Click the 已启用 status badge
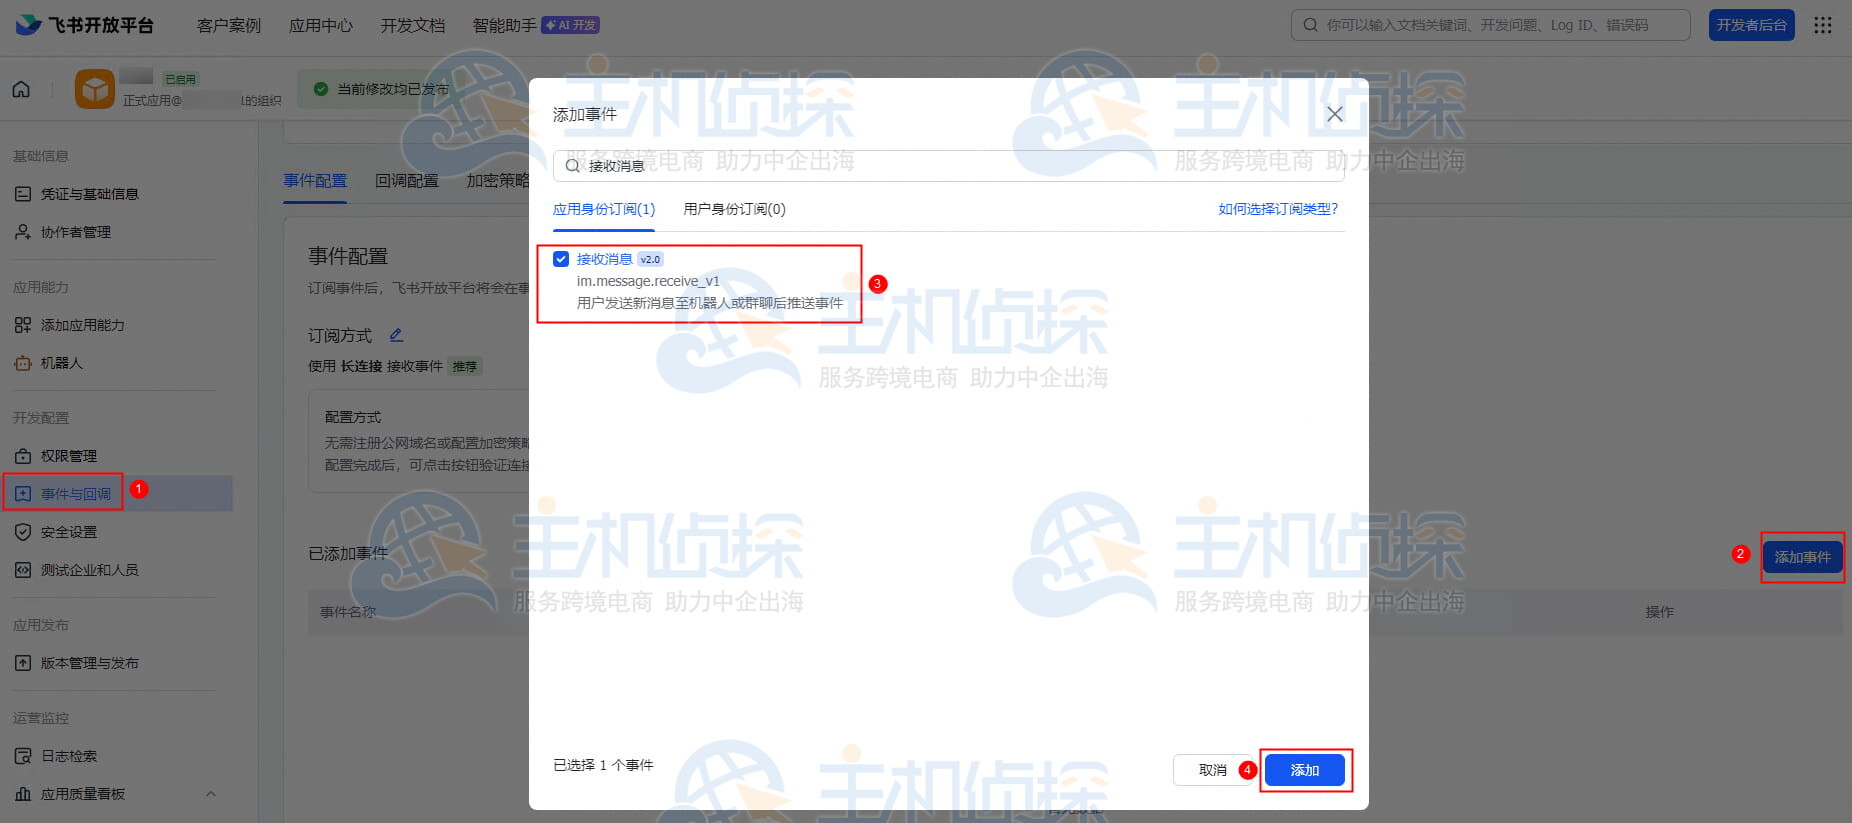1852x823 pixels. 181,79
